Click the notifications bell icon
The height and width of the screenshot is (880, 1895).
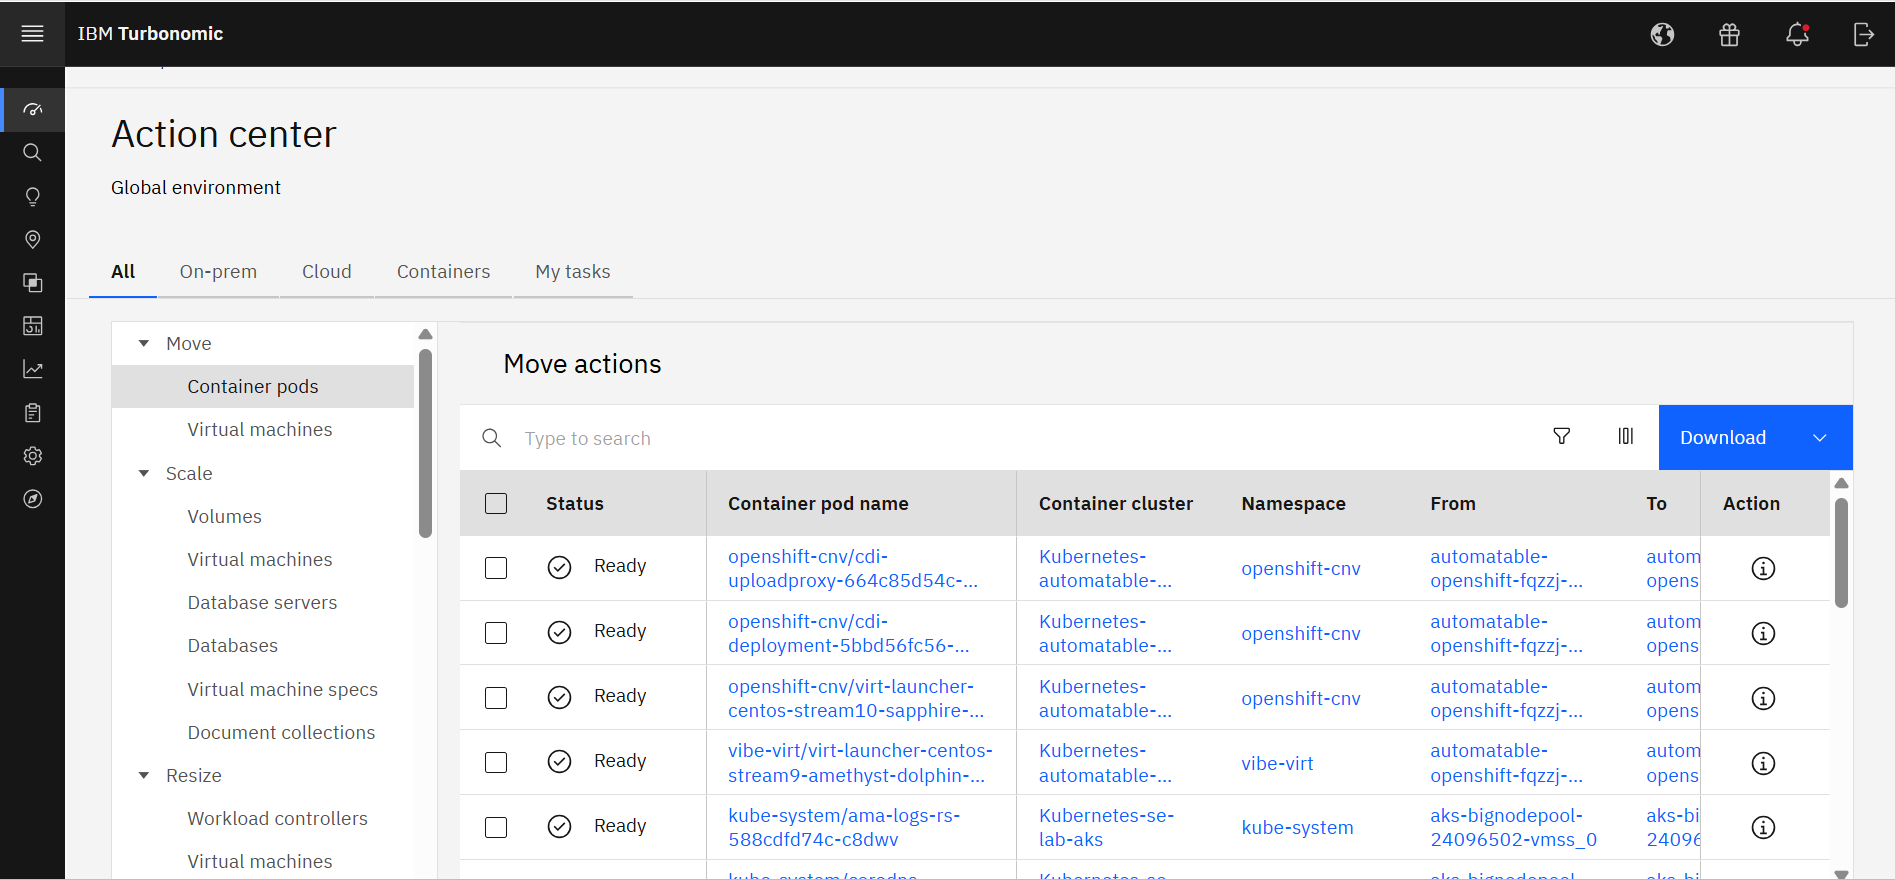tap(1797, 35)
